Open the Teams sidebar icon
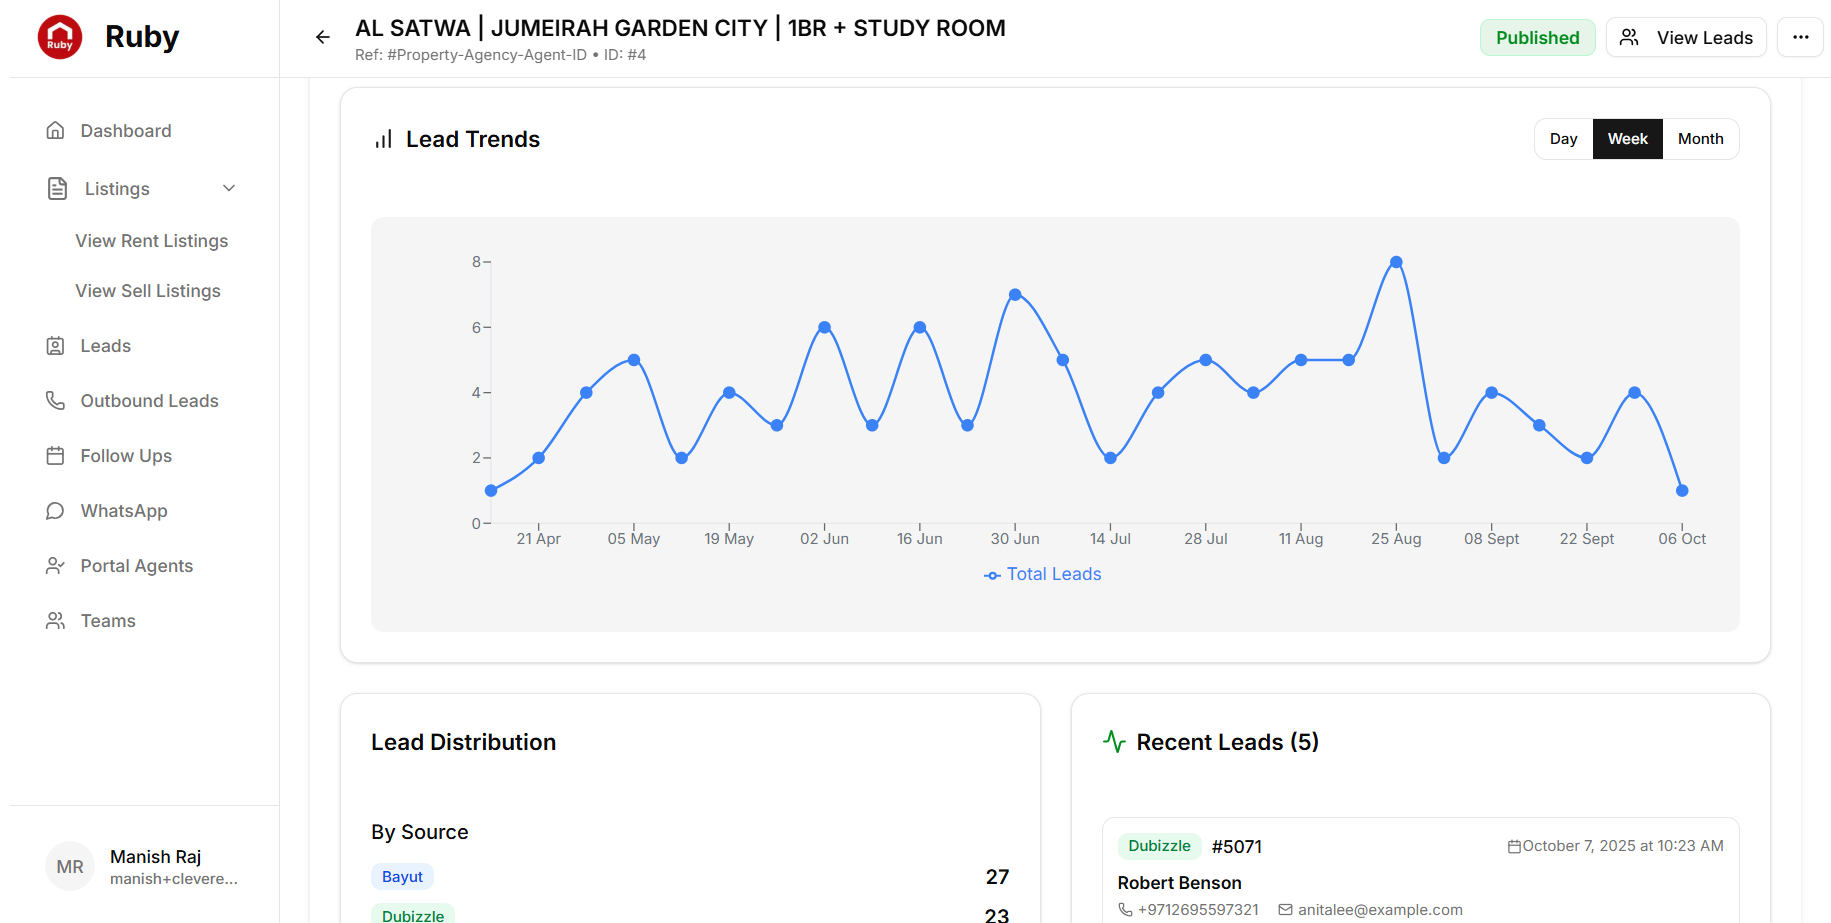This screenshot has height=923, width=1831. tap(56, 620)
